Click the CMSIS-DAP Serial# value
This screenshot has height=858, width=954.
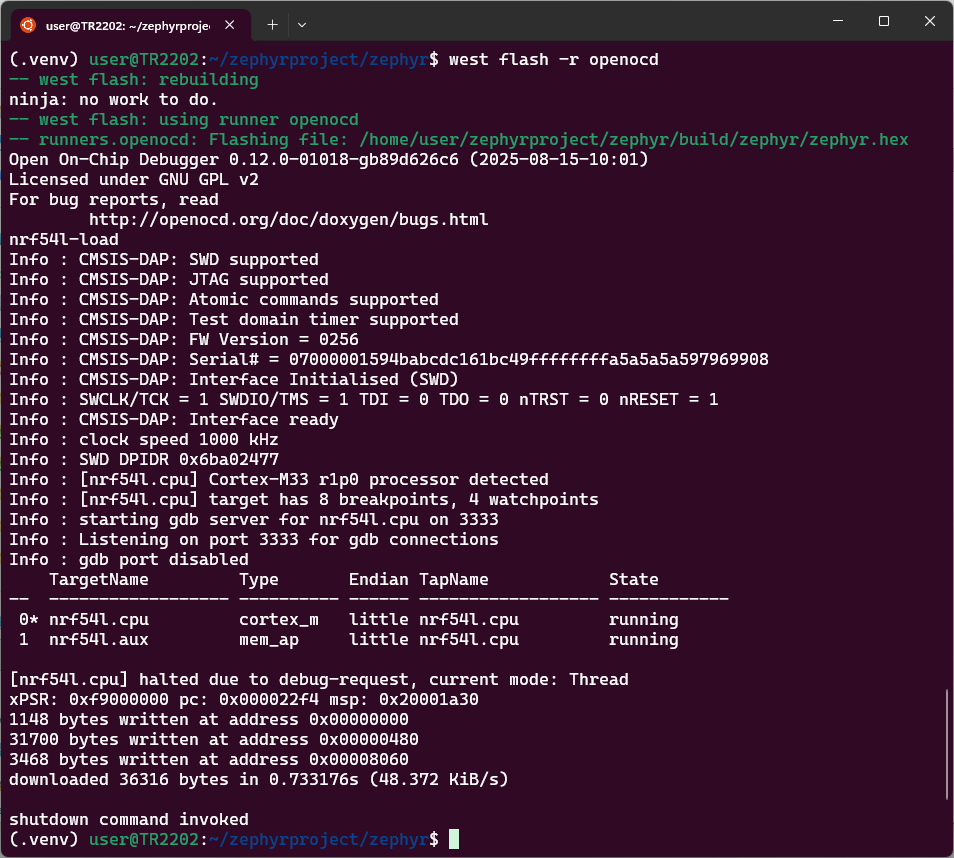528,360
